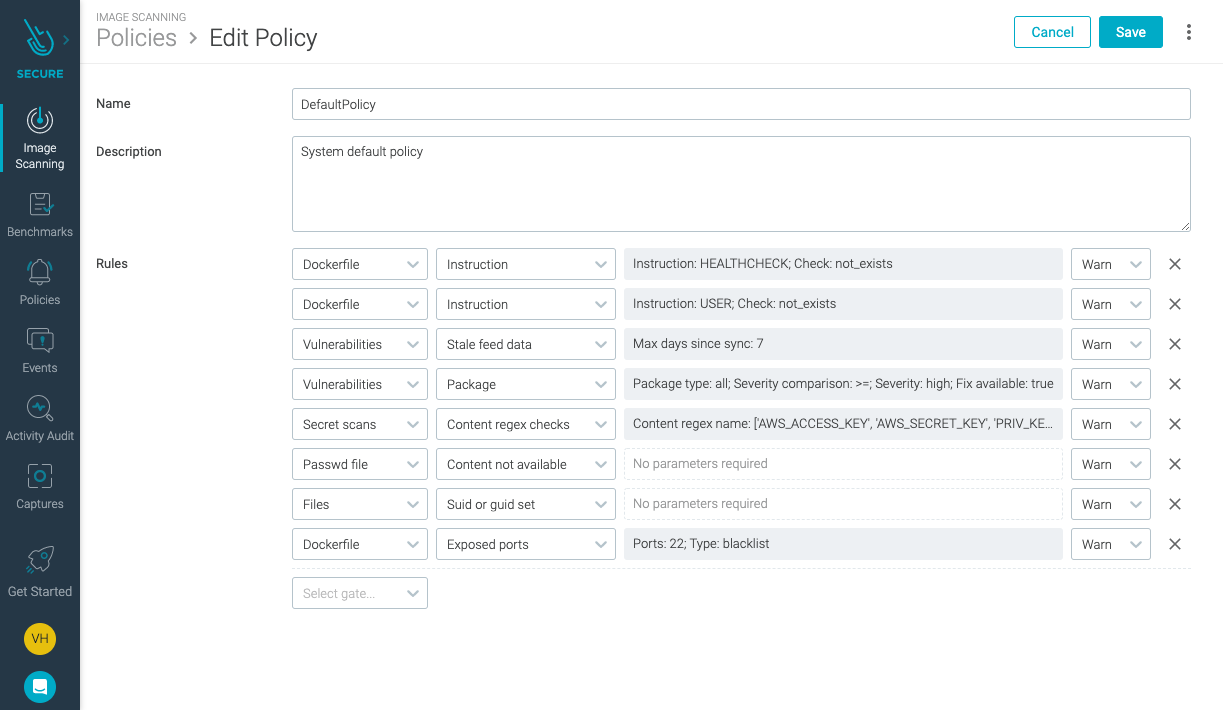
Task: Expand sidebar using chevron next to logo
Action: point(66,40)
